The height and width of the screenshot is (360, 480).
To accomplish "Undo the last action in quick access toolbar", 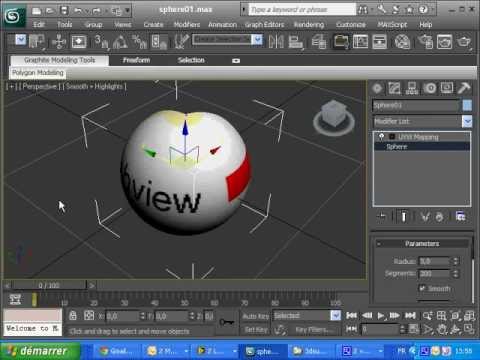I will [x=79, y=11].
